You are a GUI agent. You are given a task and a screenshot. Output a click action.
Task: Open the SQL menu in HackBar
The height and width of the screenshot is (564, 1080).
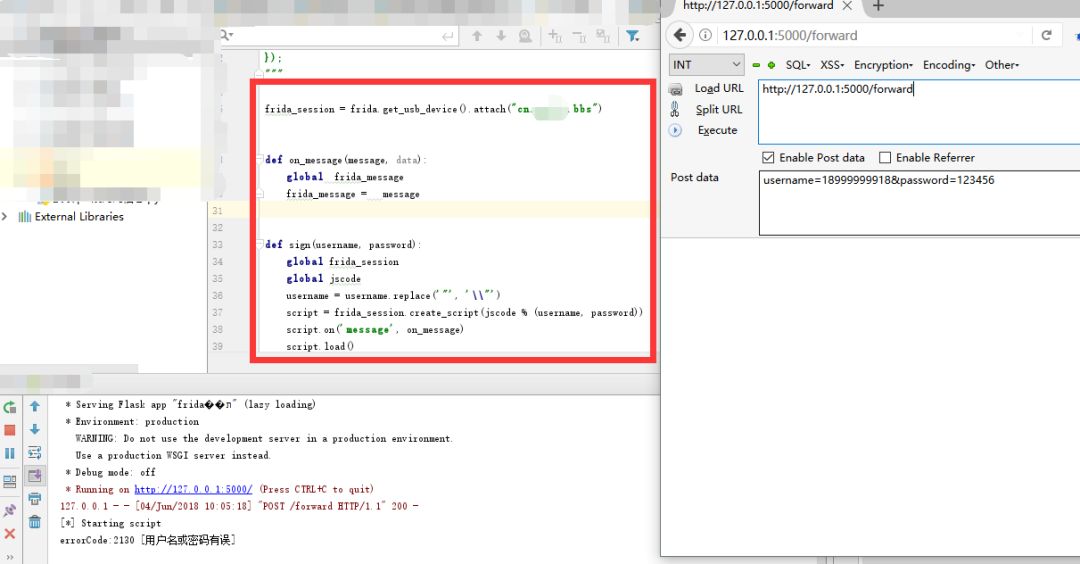pos(798,65)
